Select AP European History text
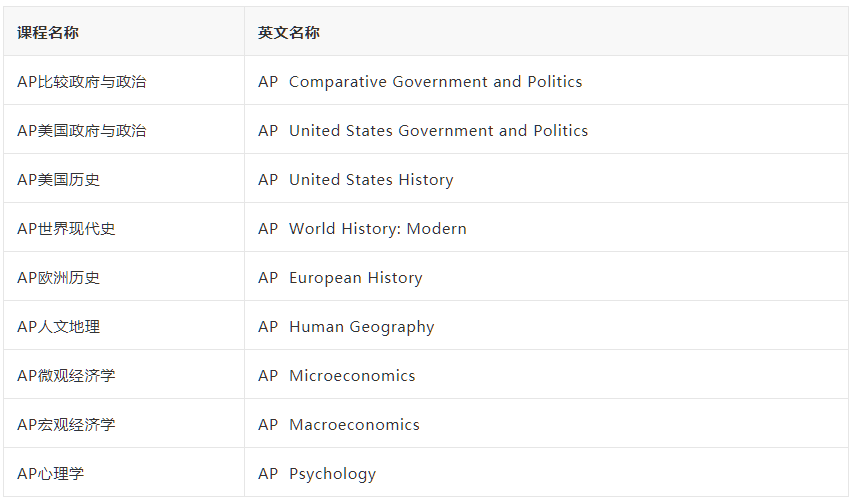 [x=340, y=278]
